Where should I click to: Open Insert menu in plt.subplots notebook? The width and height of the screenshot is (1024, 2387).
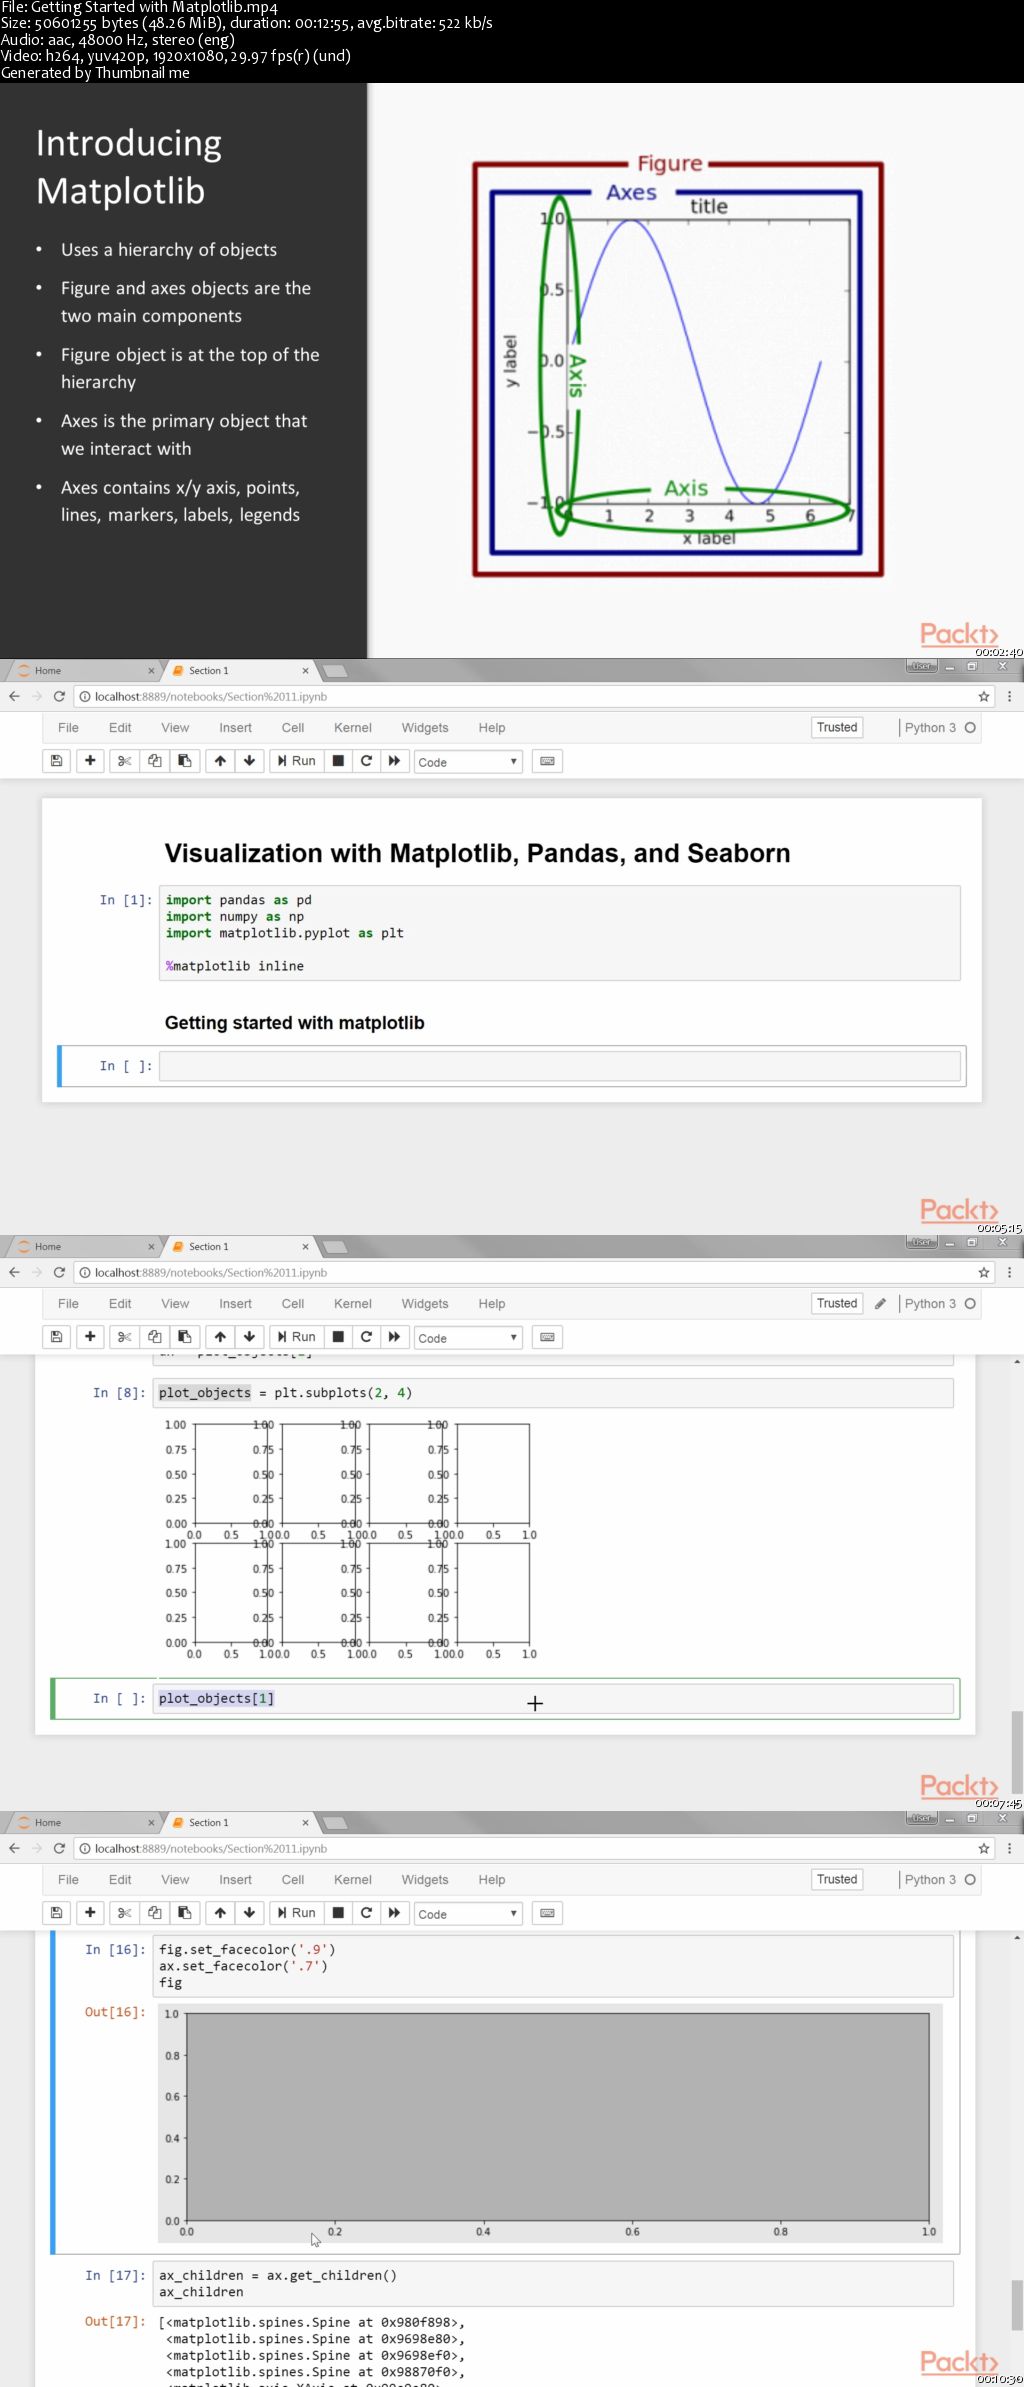pyautogui.click(x=235, y=1304)
